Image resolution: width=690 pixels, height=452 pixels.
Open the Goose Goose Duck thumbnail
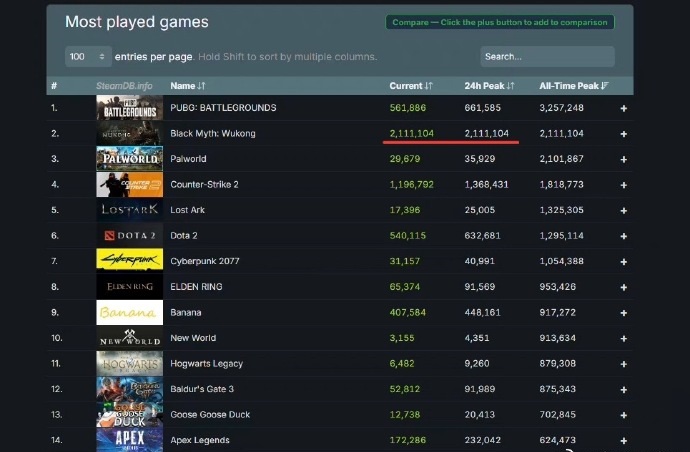coord(129,415)
